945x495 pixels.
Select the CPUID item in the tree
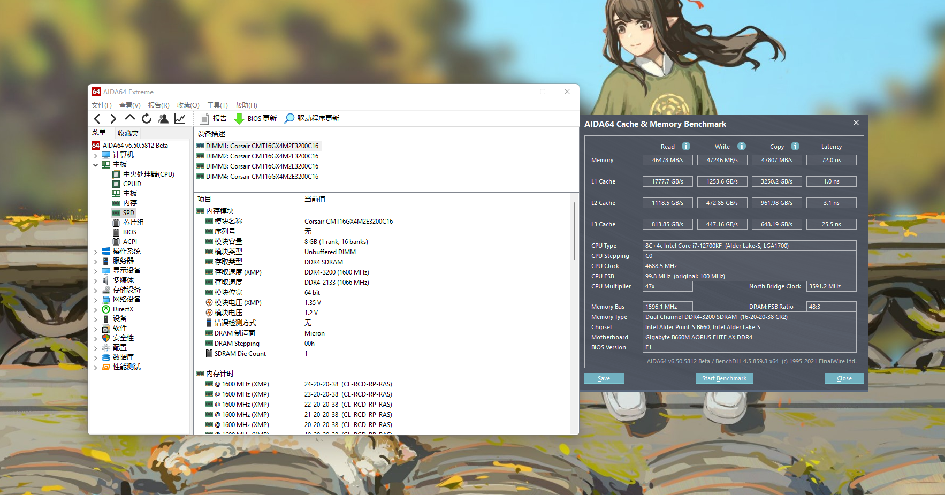tap(131, 184)
